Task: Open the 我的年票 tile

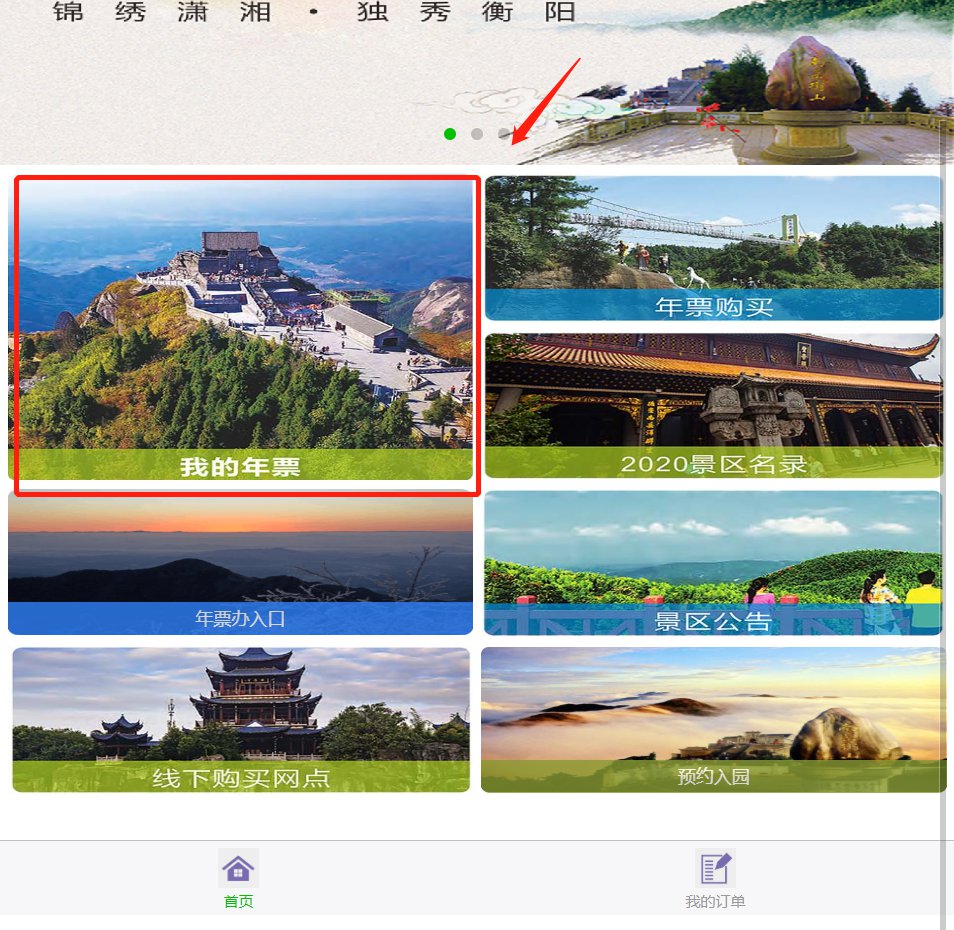Action: [x=240, y=329]
